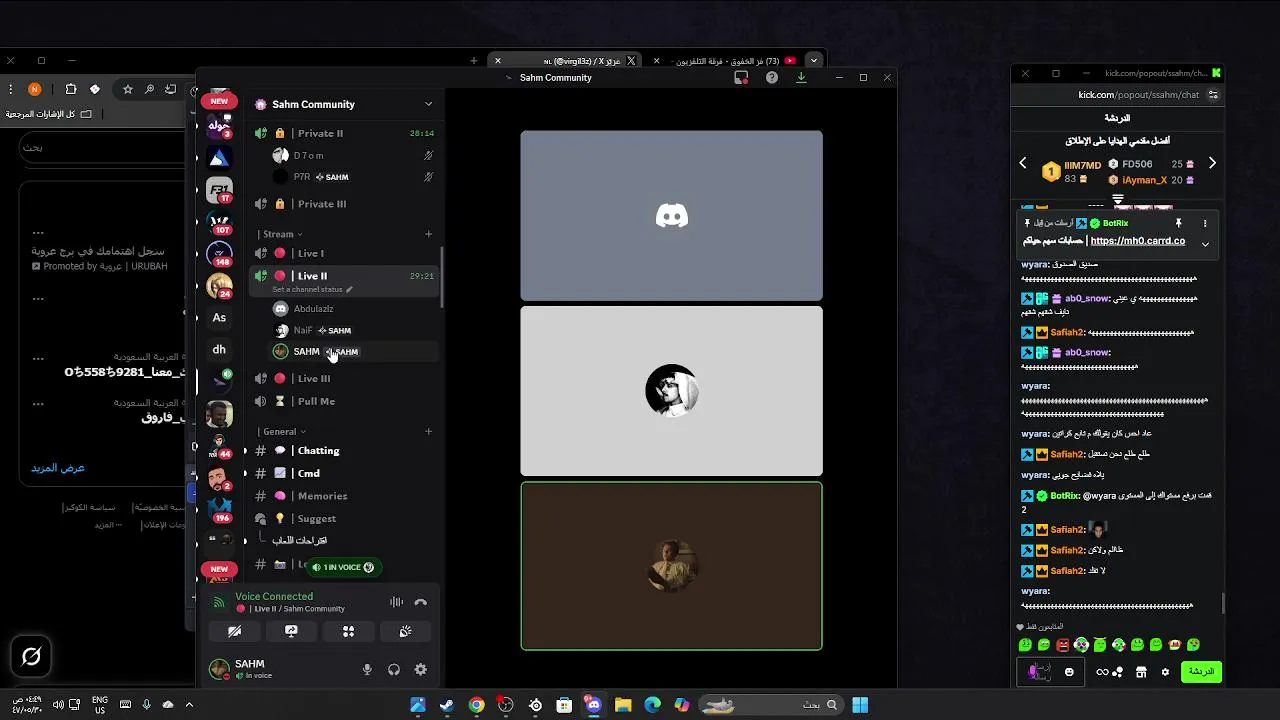Select the Live II voice channel

click(345, 276)
